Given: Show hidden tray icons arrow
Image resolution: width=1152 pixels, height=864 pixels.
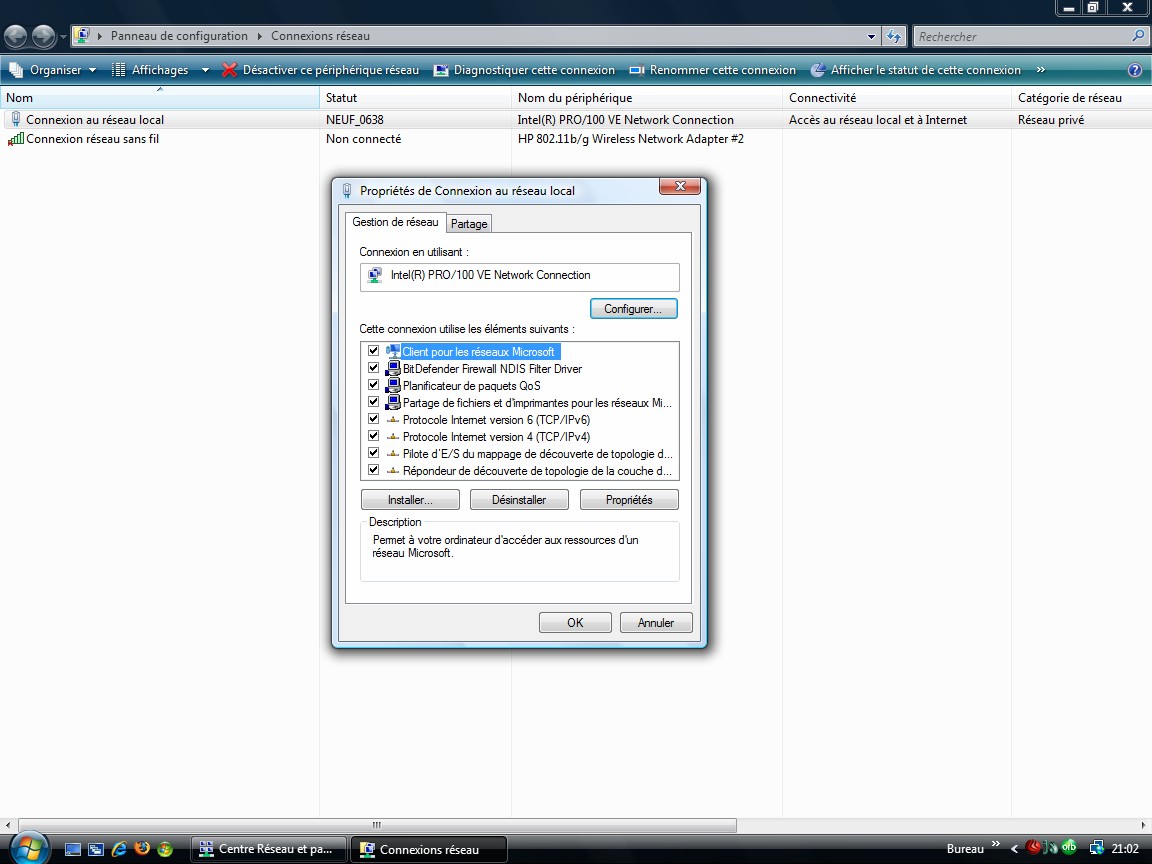Looking at the screenshot, I should [1015, 849].
